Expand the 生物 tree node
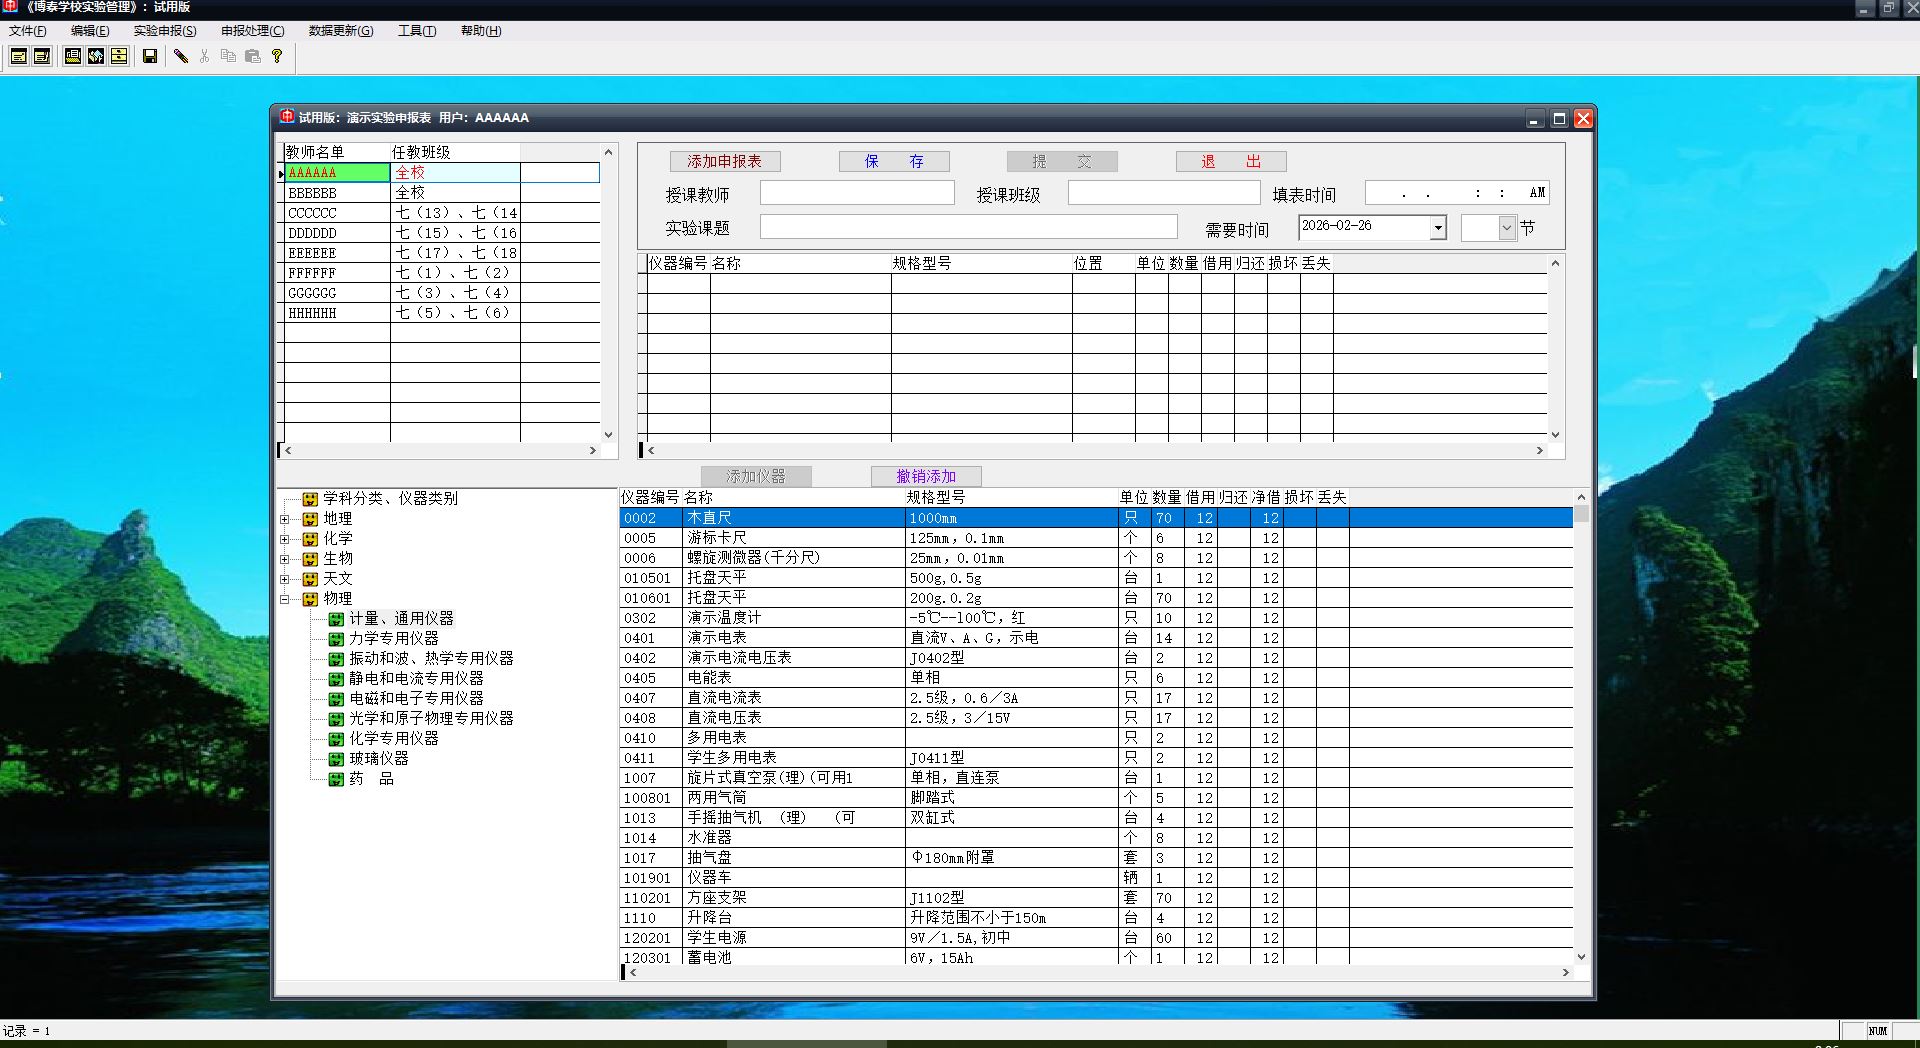This screenshot has height=1048, width=1920. (285, 559)
